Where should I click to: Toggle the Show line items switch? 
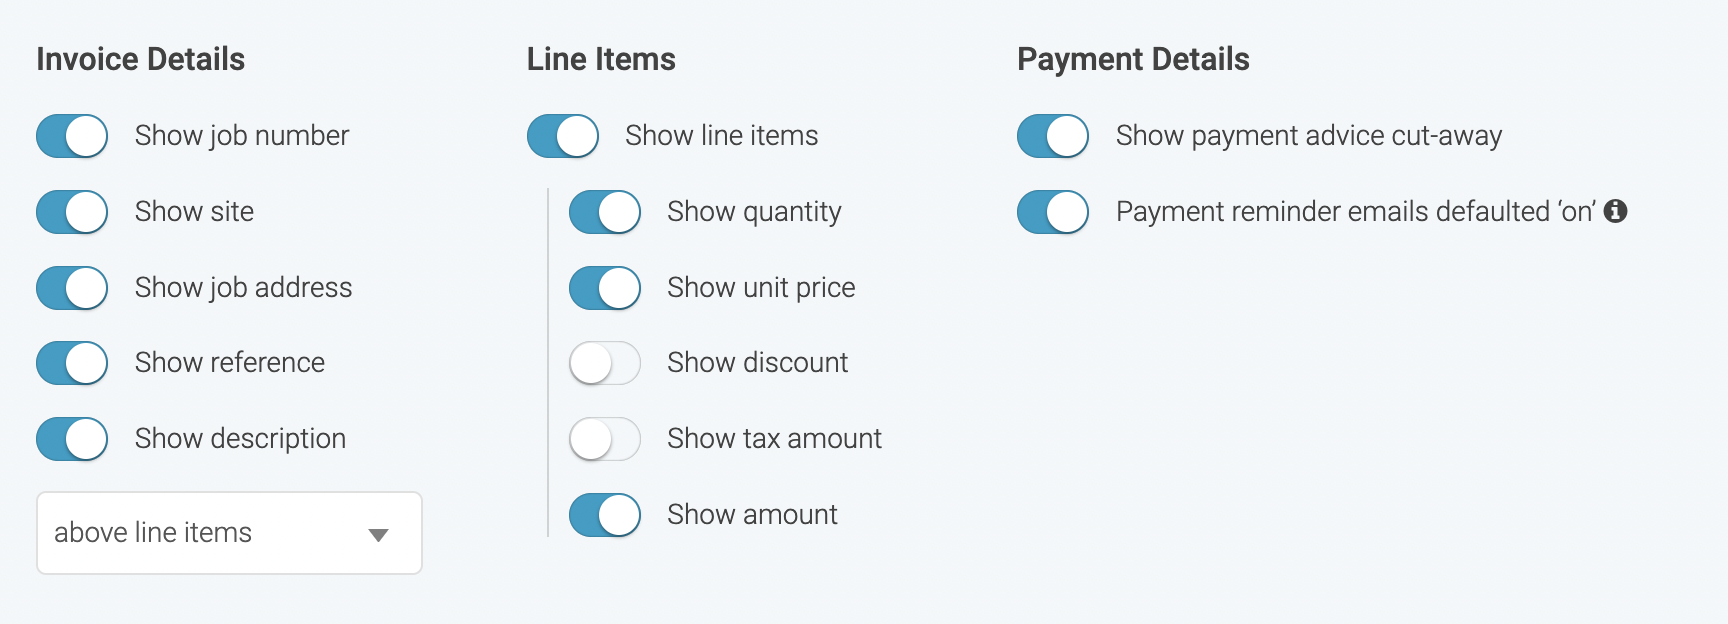[x=563, y=136]
